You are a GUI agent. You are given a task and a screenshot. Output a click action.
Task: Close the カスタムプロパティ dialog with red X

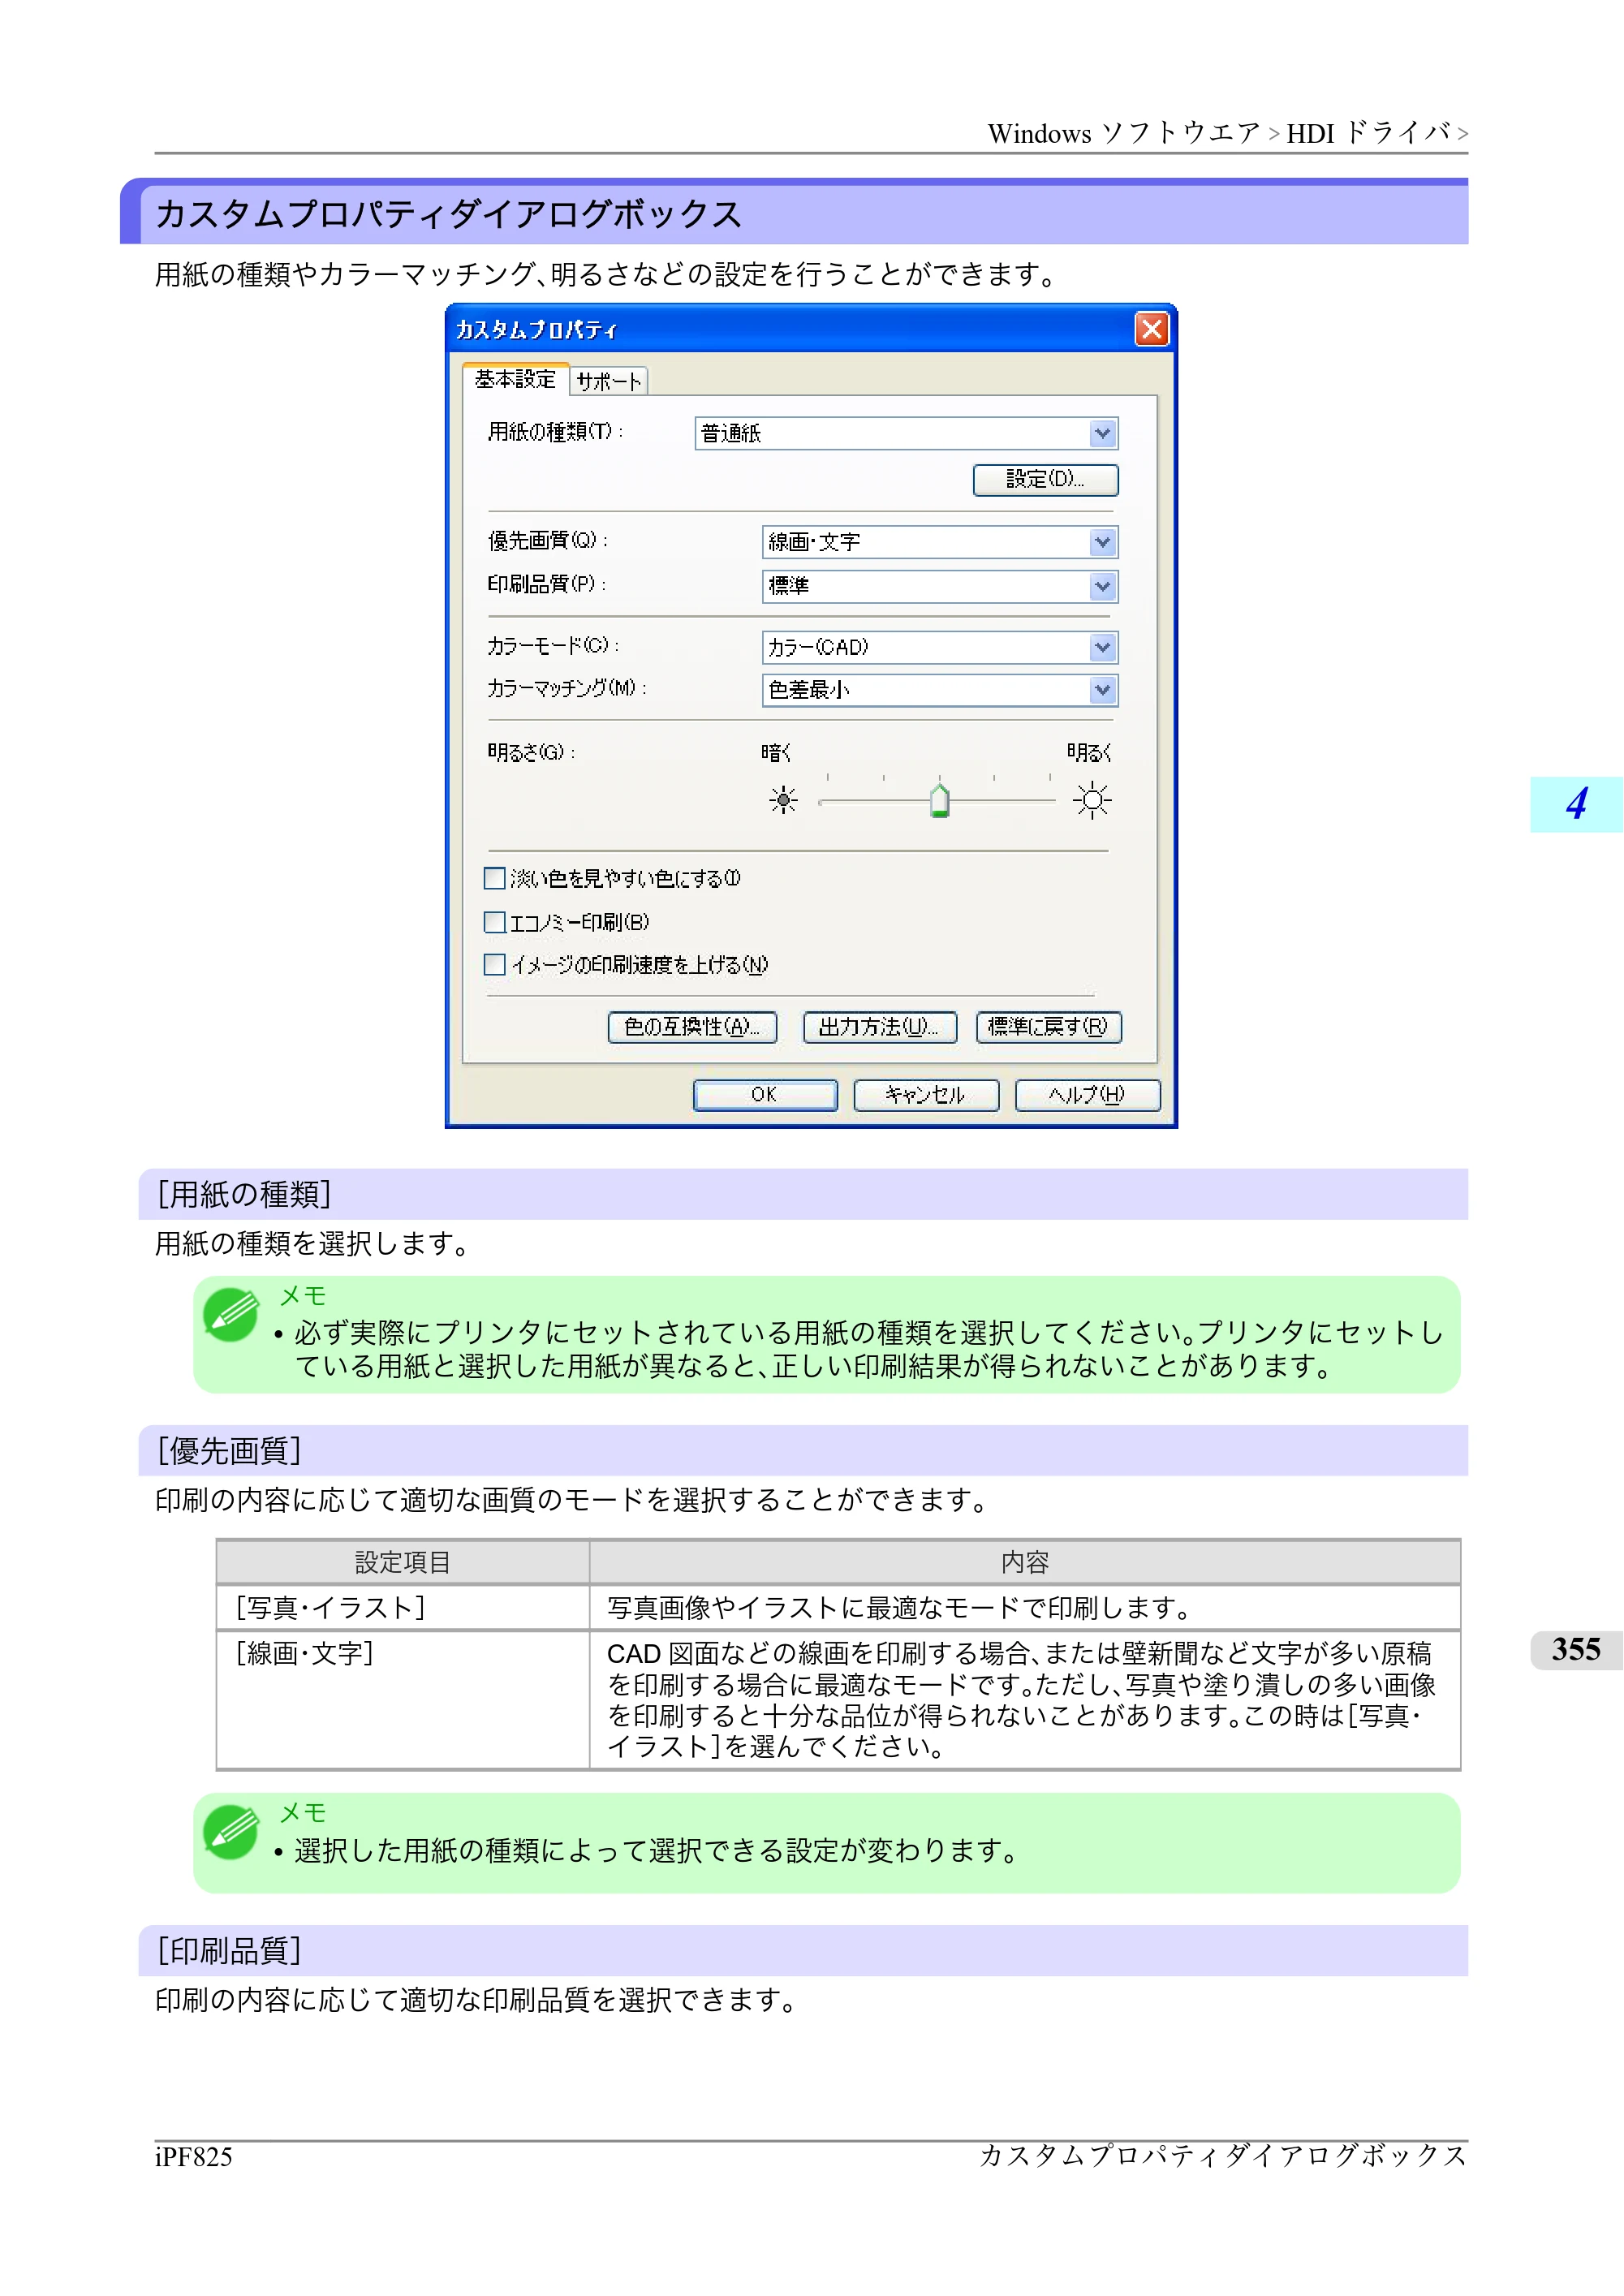click(x=1152, y=329)
